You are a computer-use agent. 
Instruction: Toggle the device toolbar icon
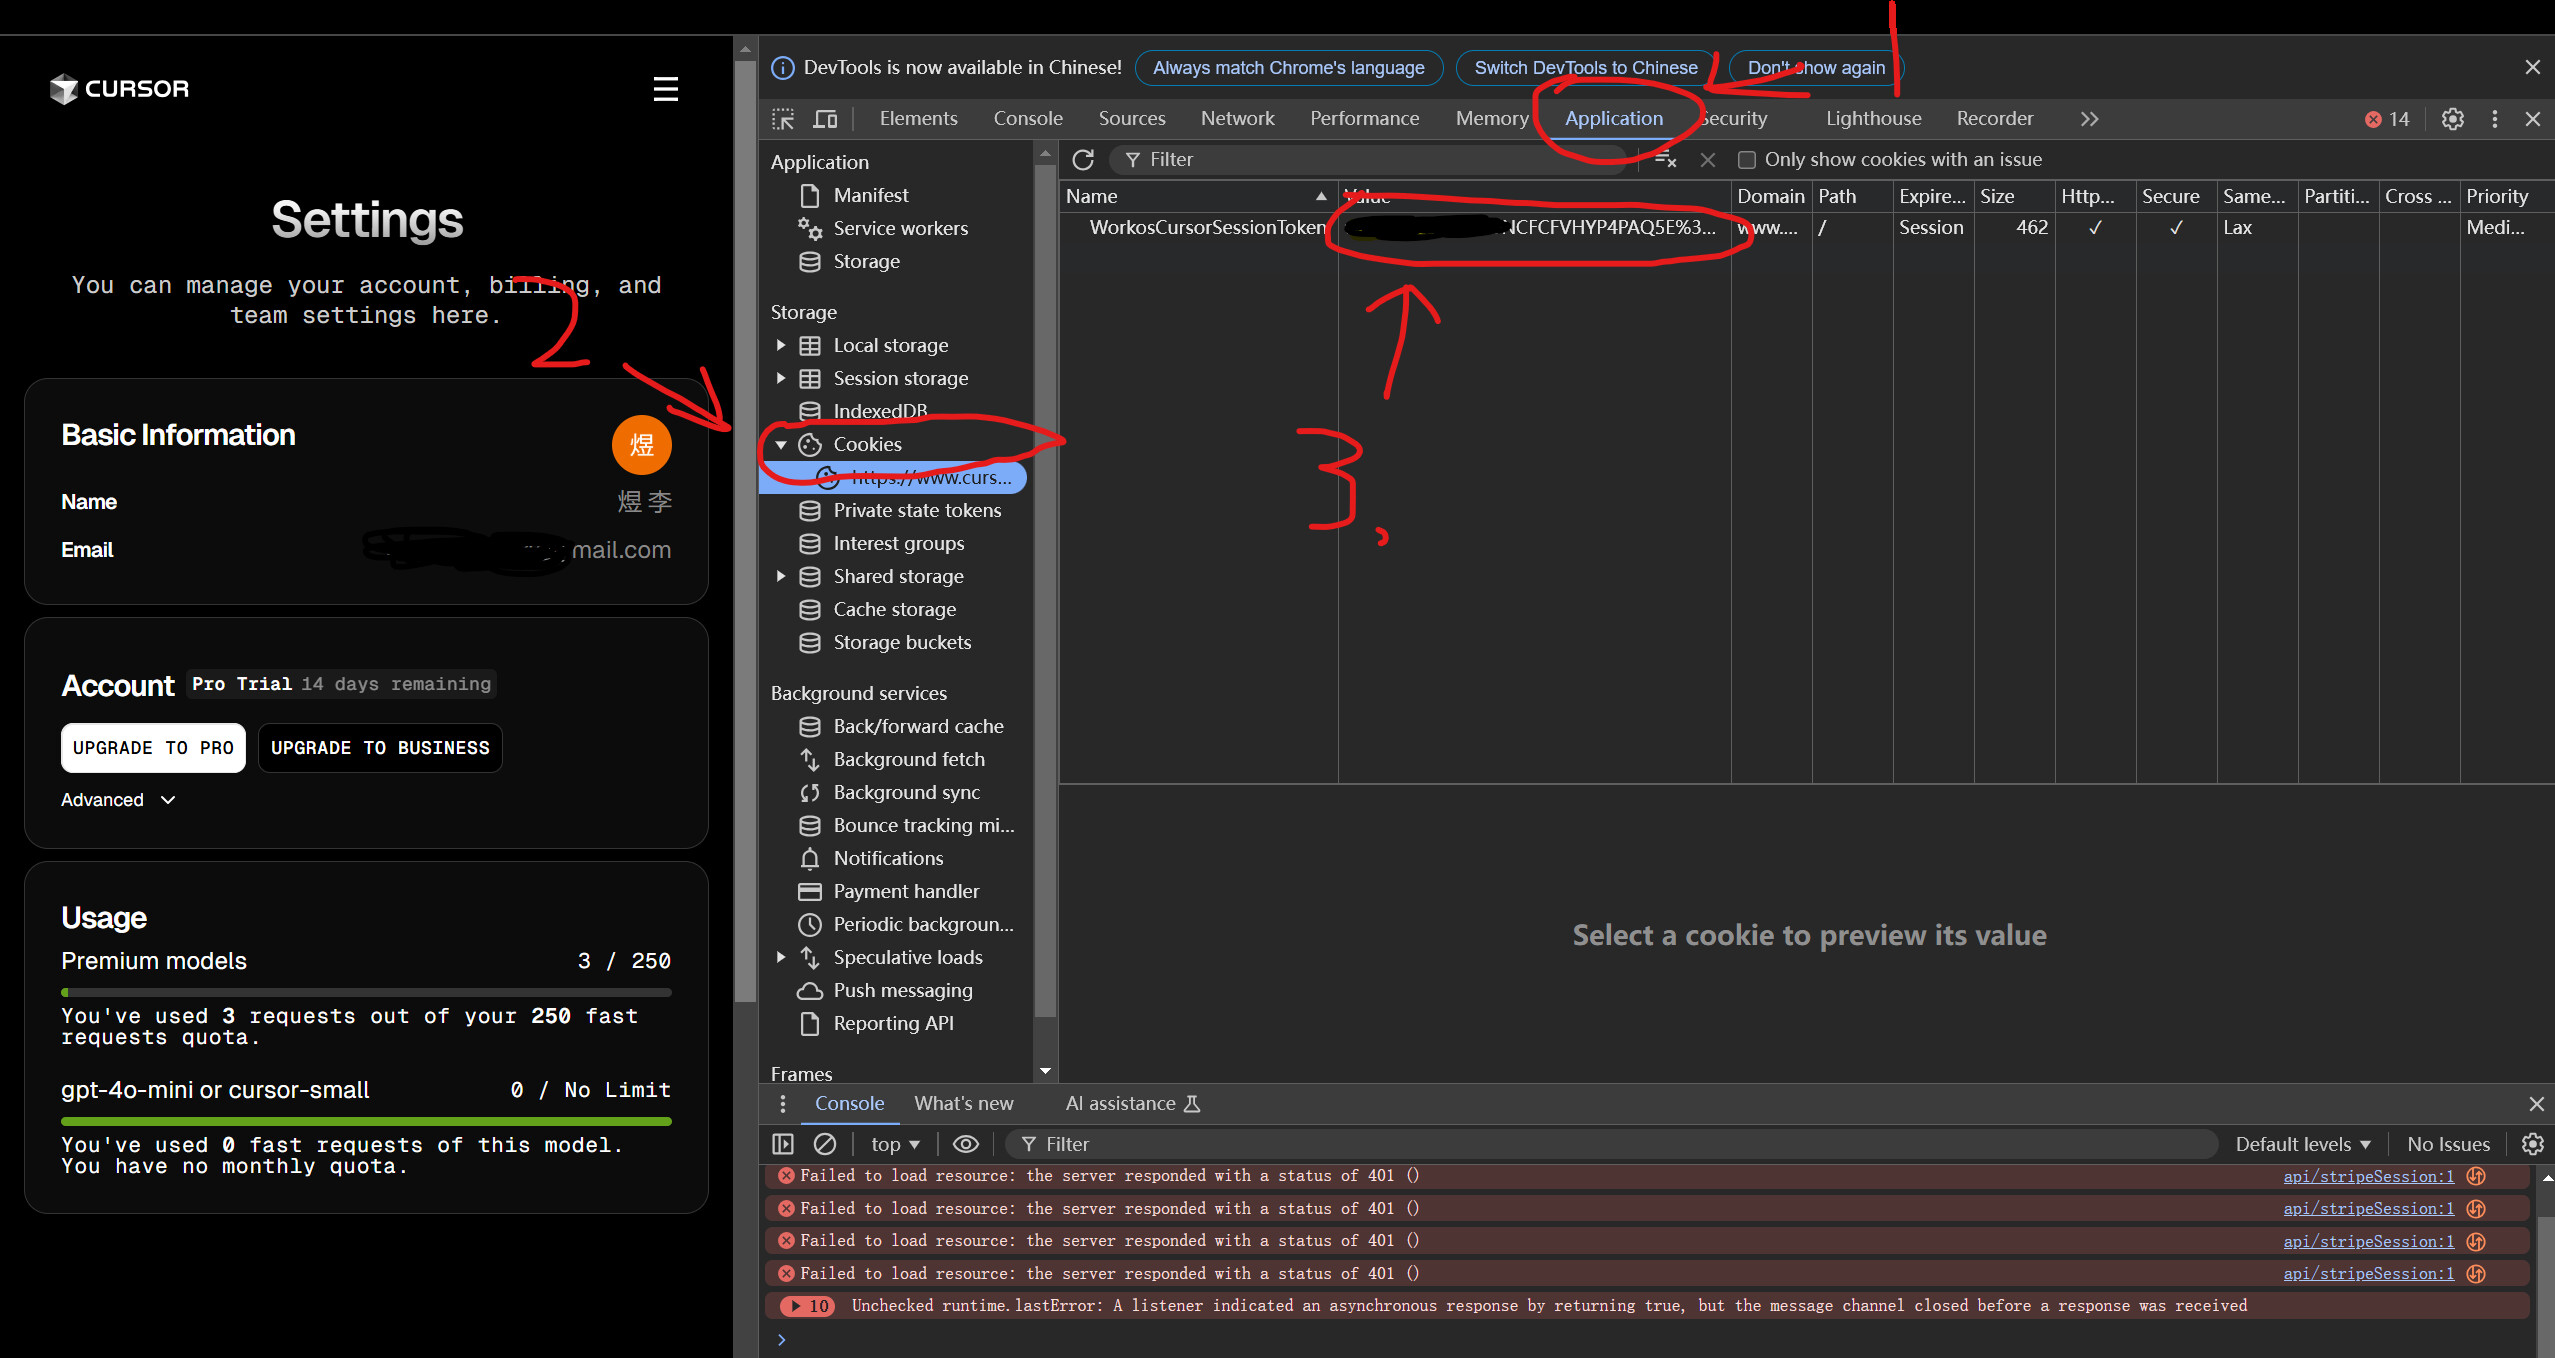[x=825, y=119]
